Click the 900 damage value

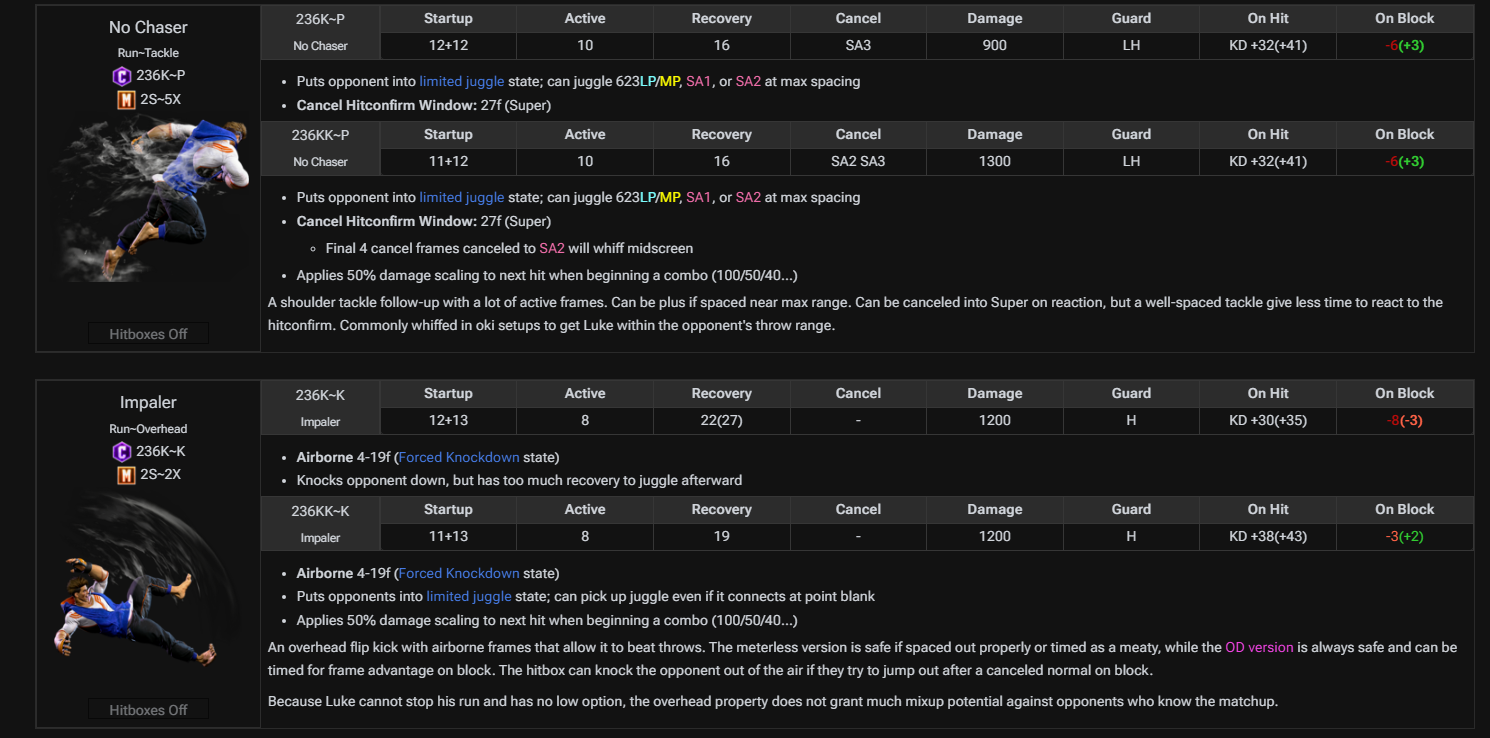pyautogui.click(x=995, y=45)
